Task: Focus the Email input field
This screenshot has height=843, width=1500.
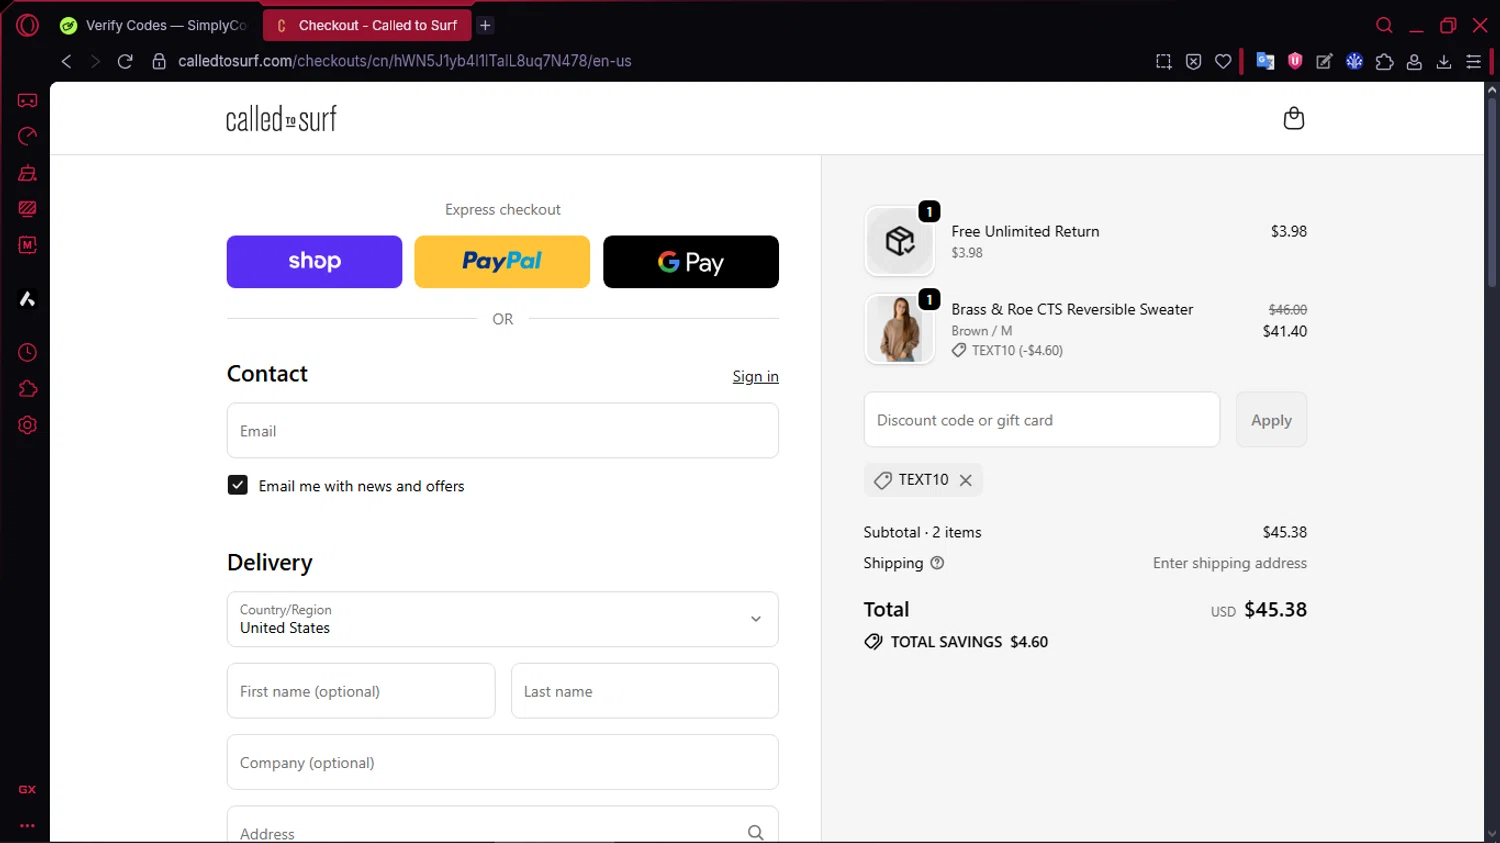Action: [x=502, y=431]
